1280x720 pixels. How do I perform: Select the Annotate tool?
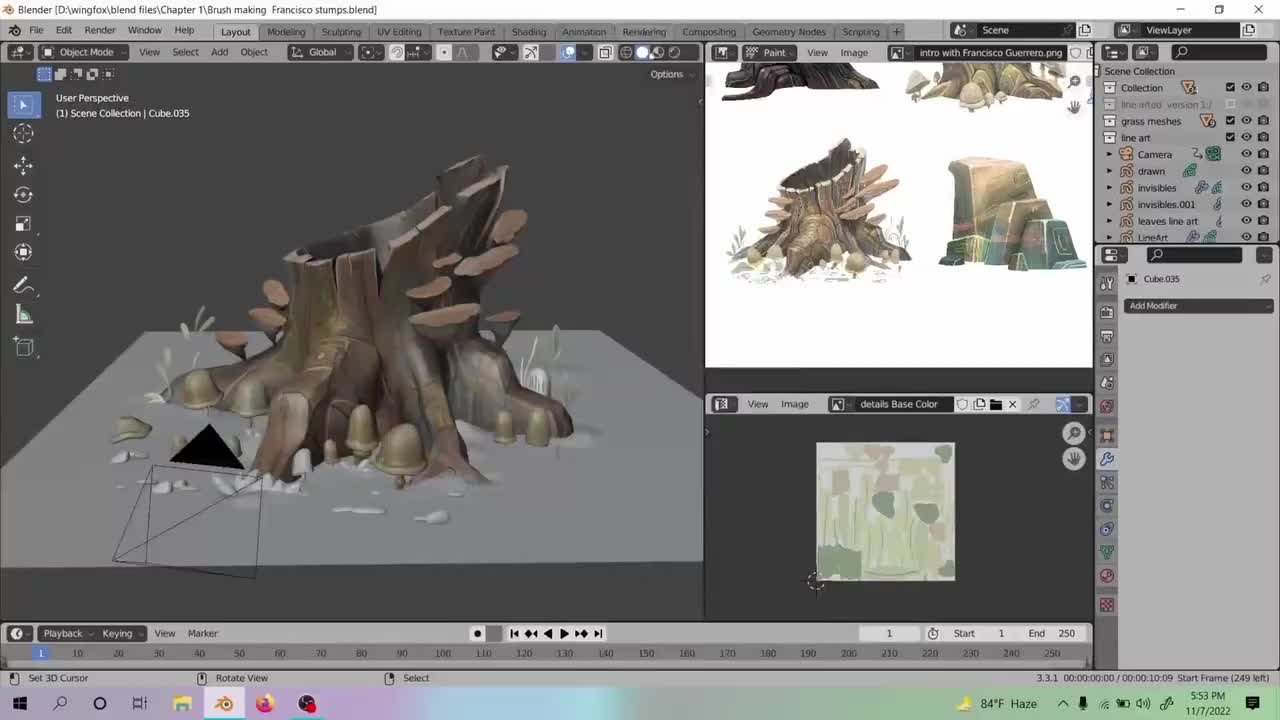23,286
